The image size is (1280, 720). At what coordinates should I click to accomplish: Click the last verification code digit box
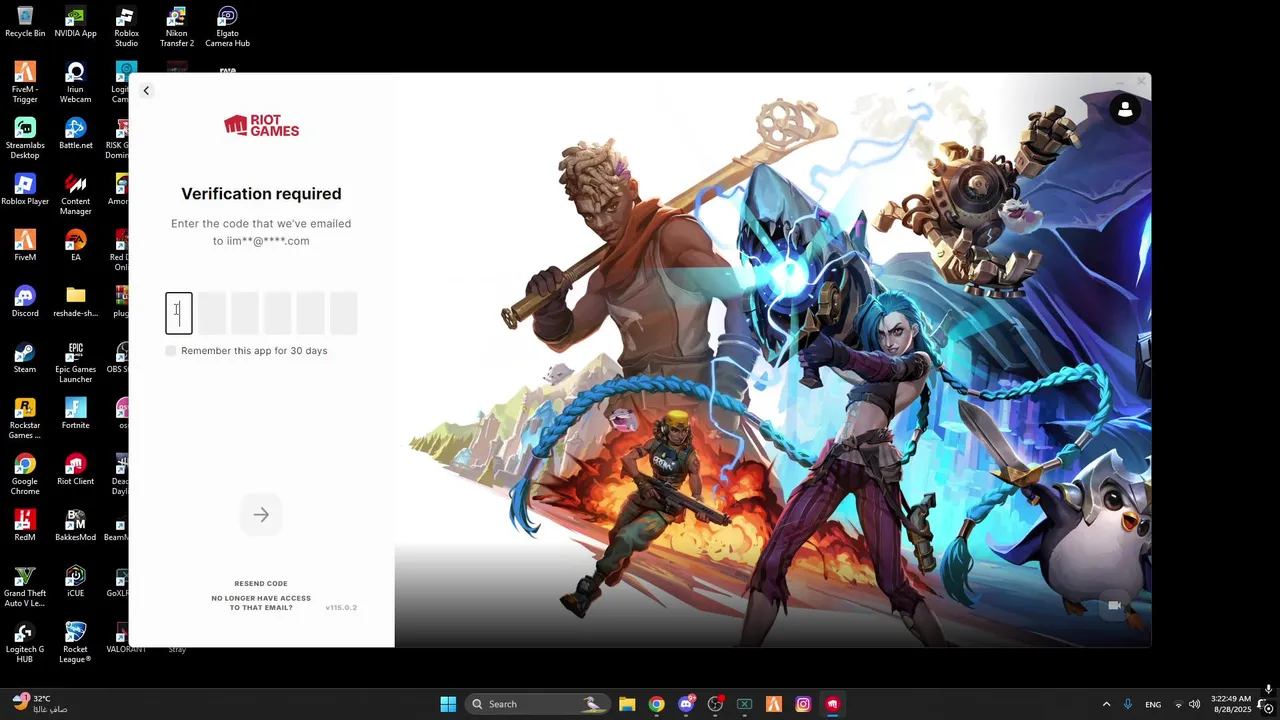point(344,313)
